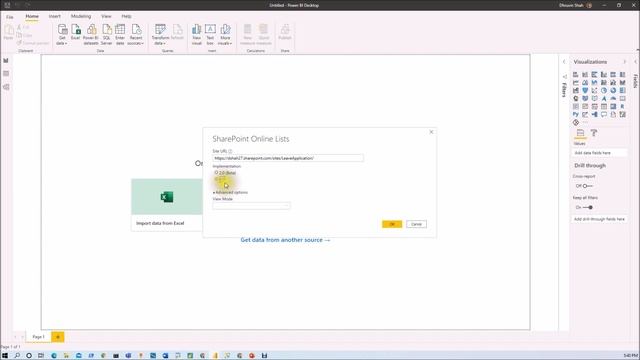Click the Publish icon in ribbon

pyautogui.click(x=285, y=32)
